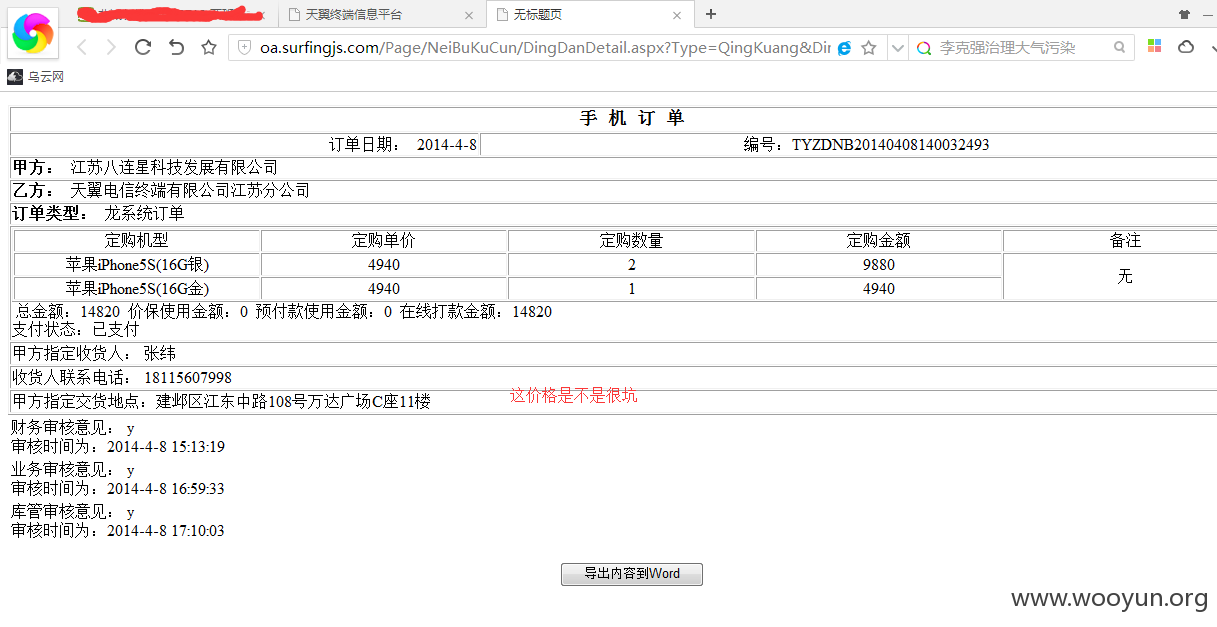Click recipient name 张纬
The image size is (1217, 627).
click(x=160, y=354)
